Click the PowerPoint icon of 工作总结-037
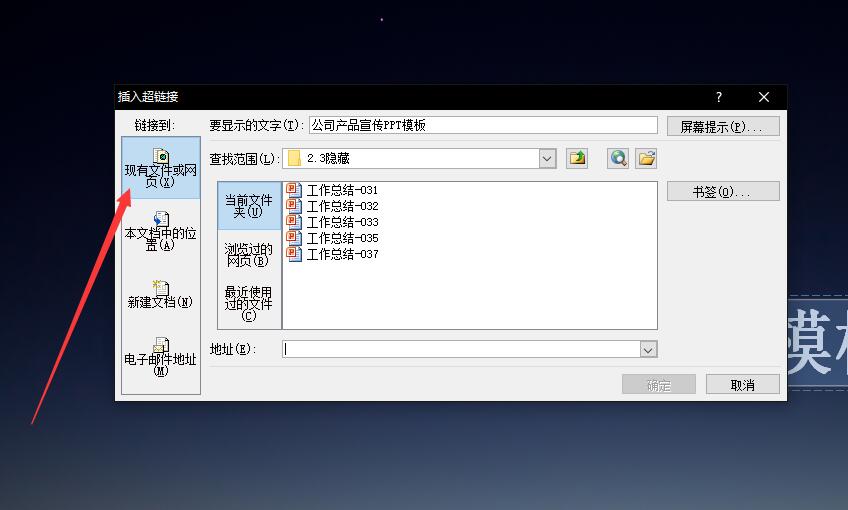The width and height of the screenshot is (848, 510). [x=294, y=254]
